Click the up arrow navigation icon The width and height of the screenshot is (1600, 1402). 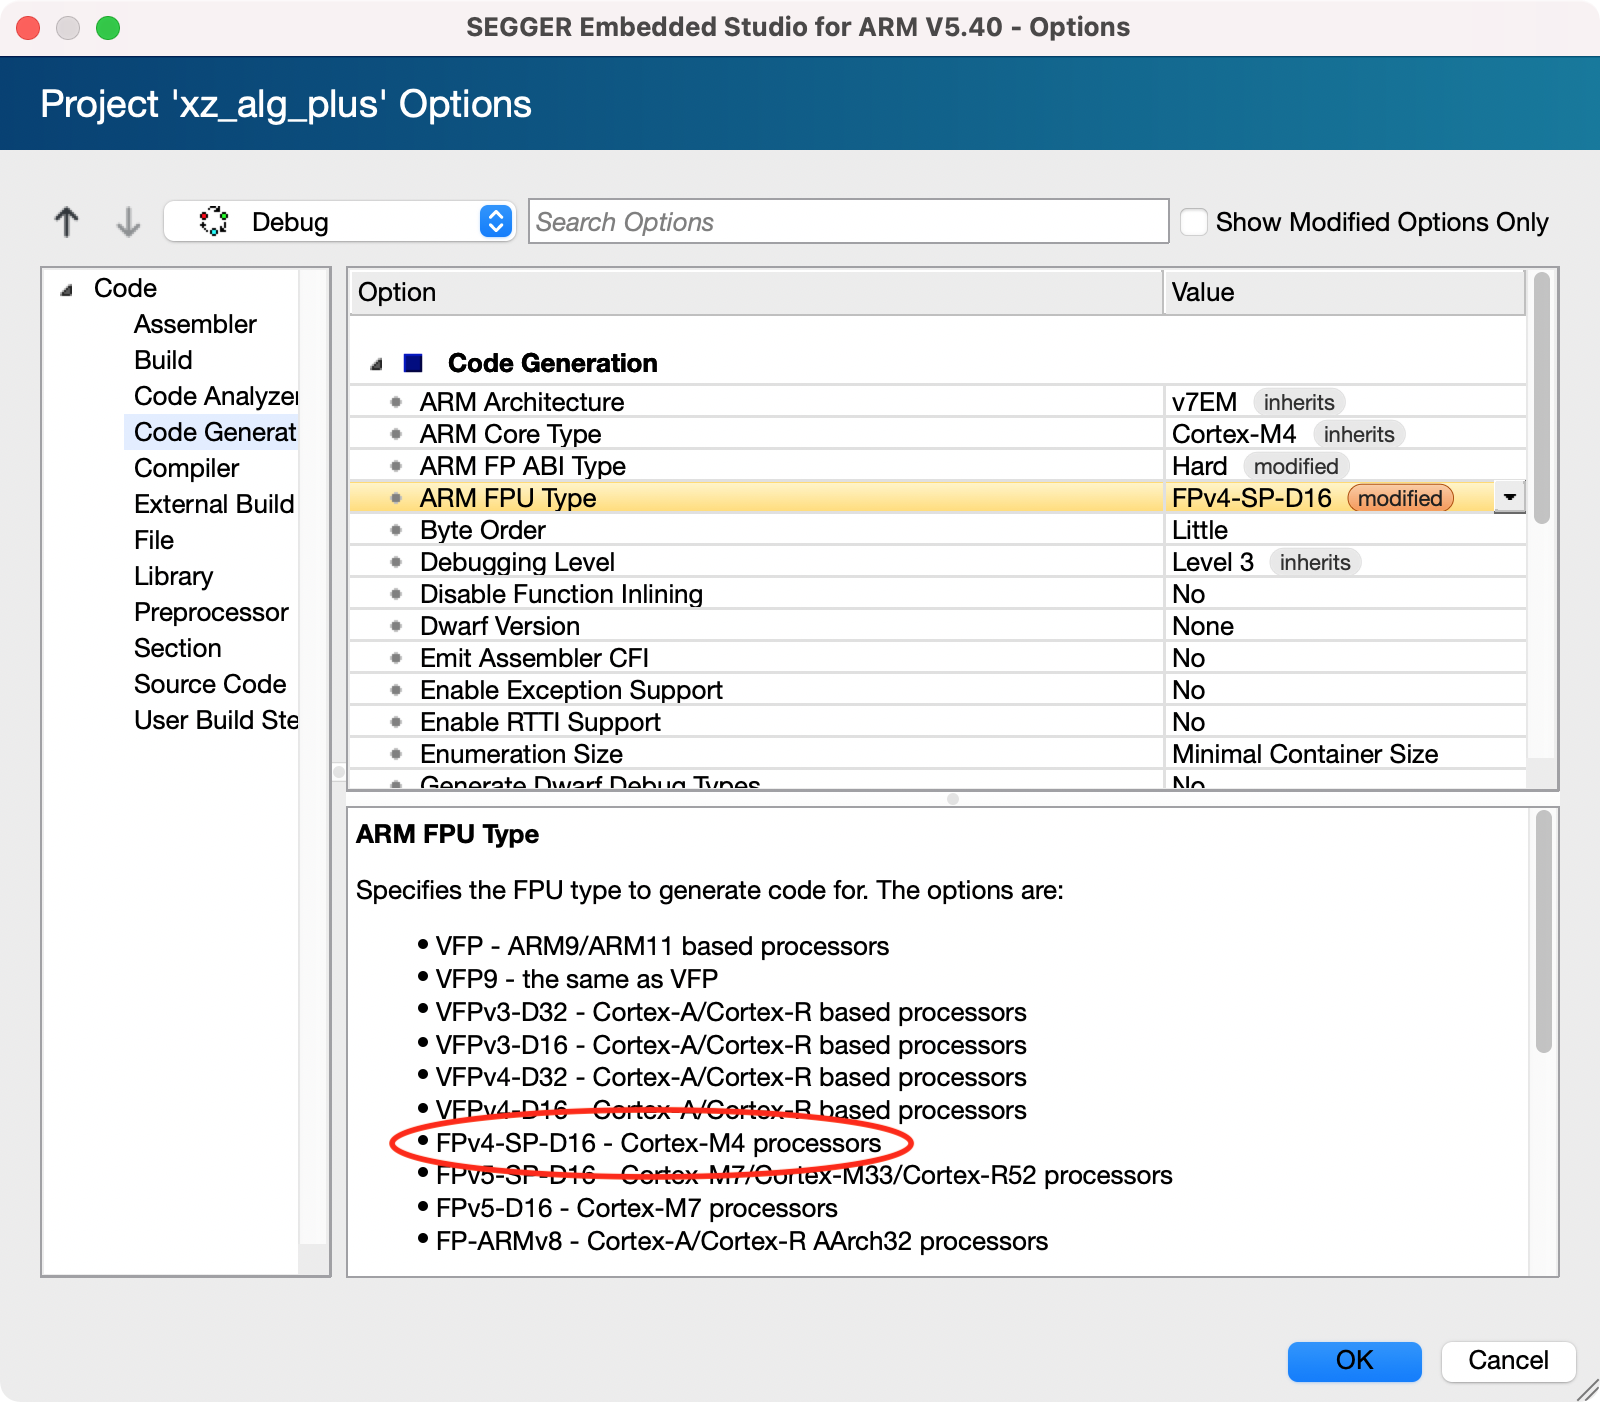66,221
